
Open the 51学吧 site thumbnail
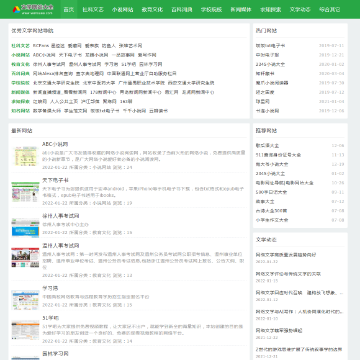click(x=25, y=330)
